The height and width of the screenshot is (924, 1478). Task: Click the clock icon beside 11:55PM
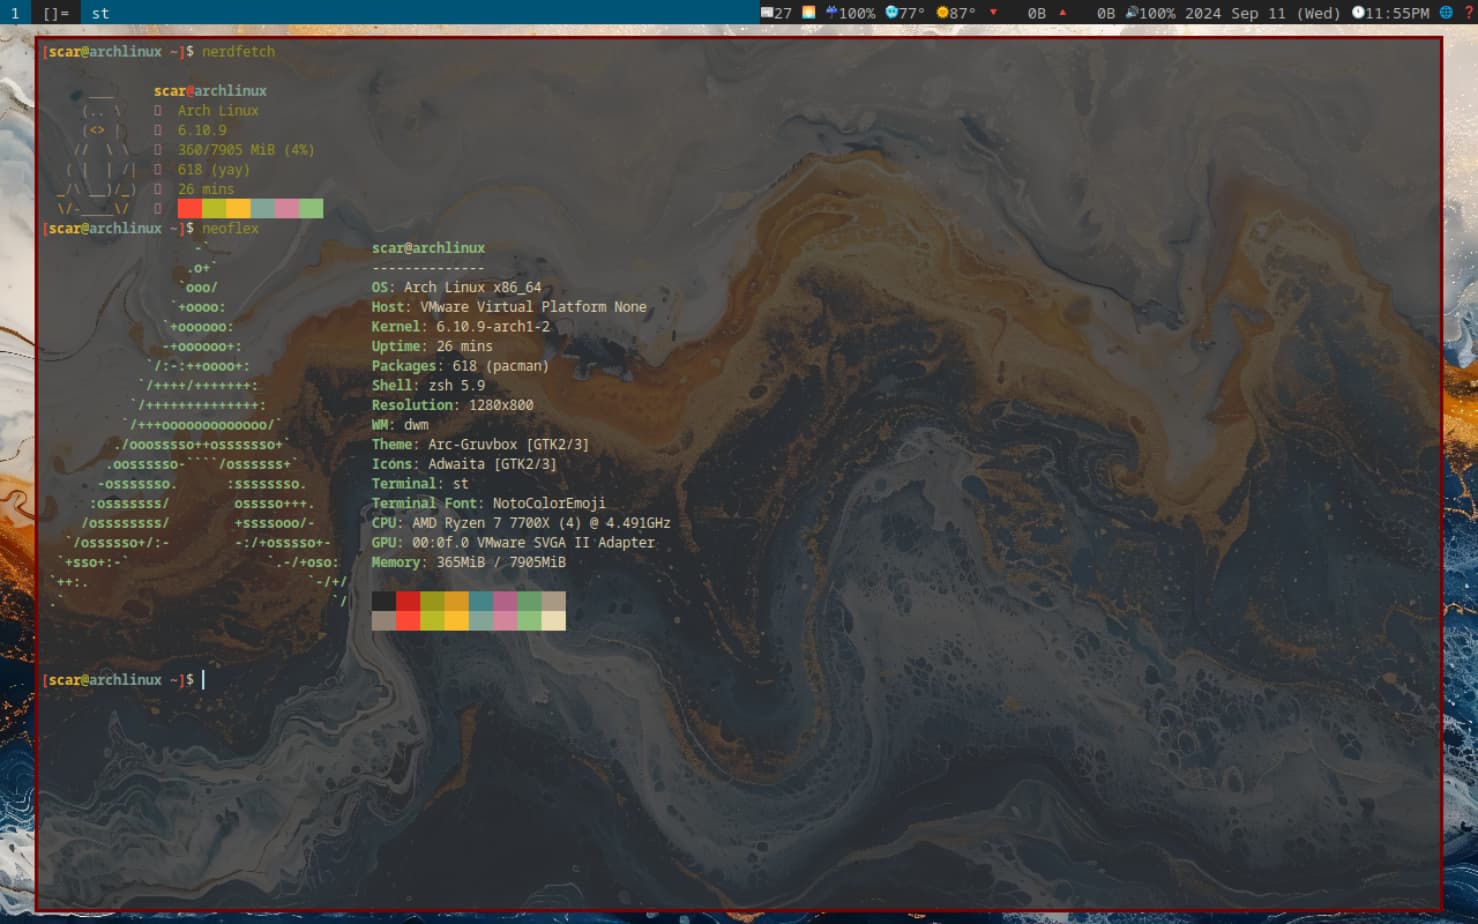1358,13
